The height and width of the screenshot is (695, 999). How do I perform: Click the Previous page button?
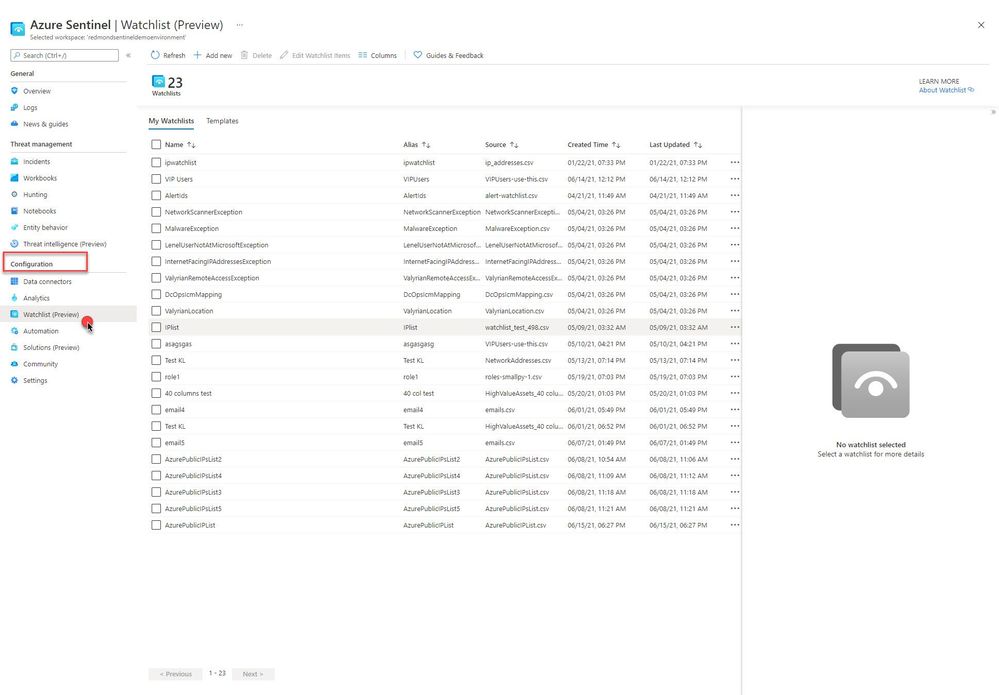[175, 674]
